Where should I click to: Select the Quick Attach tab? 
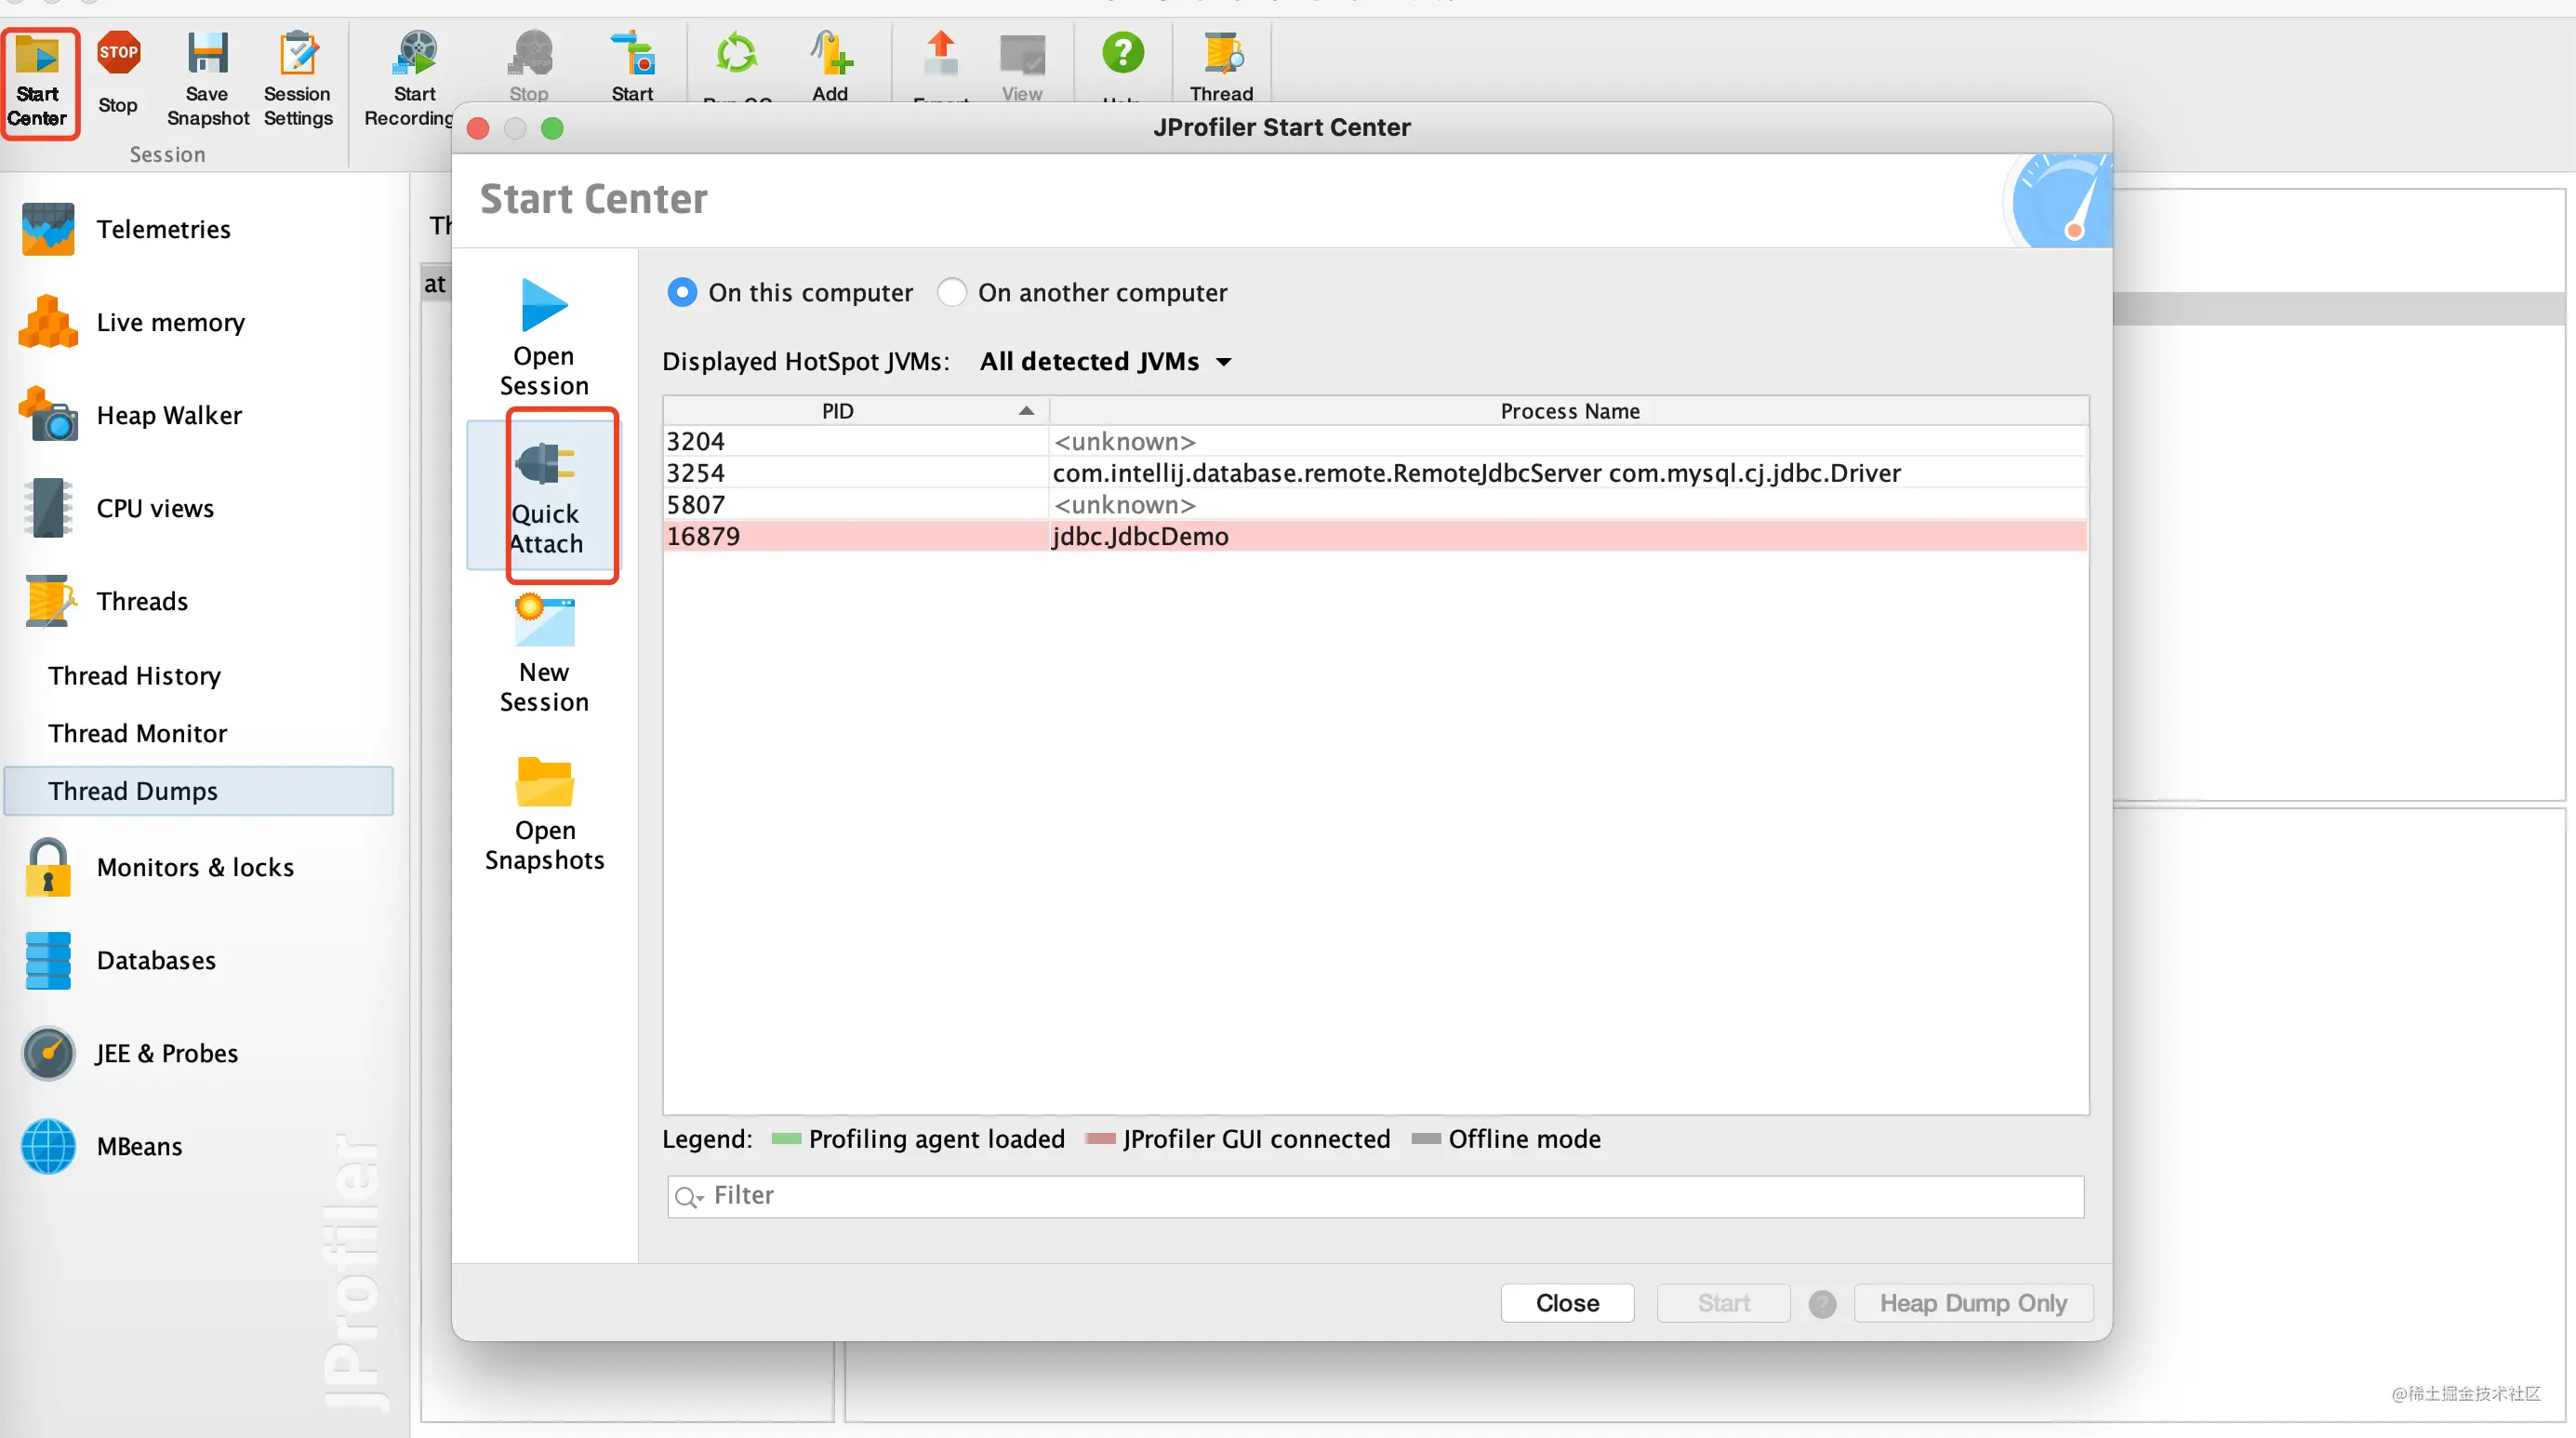(x=544, y=496)
